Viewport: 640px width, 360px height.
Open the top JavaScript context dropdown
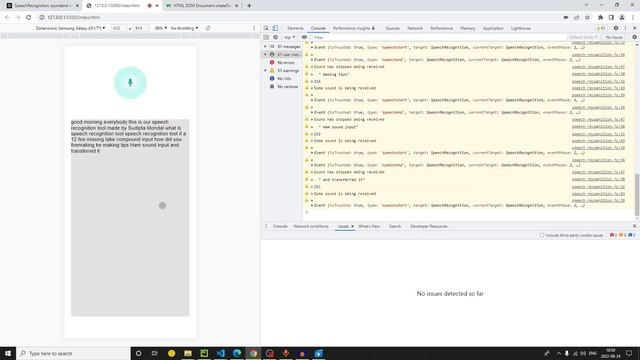pos(289,37)
